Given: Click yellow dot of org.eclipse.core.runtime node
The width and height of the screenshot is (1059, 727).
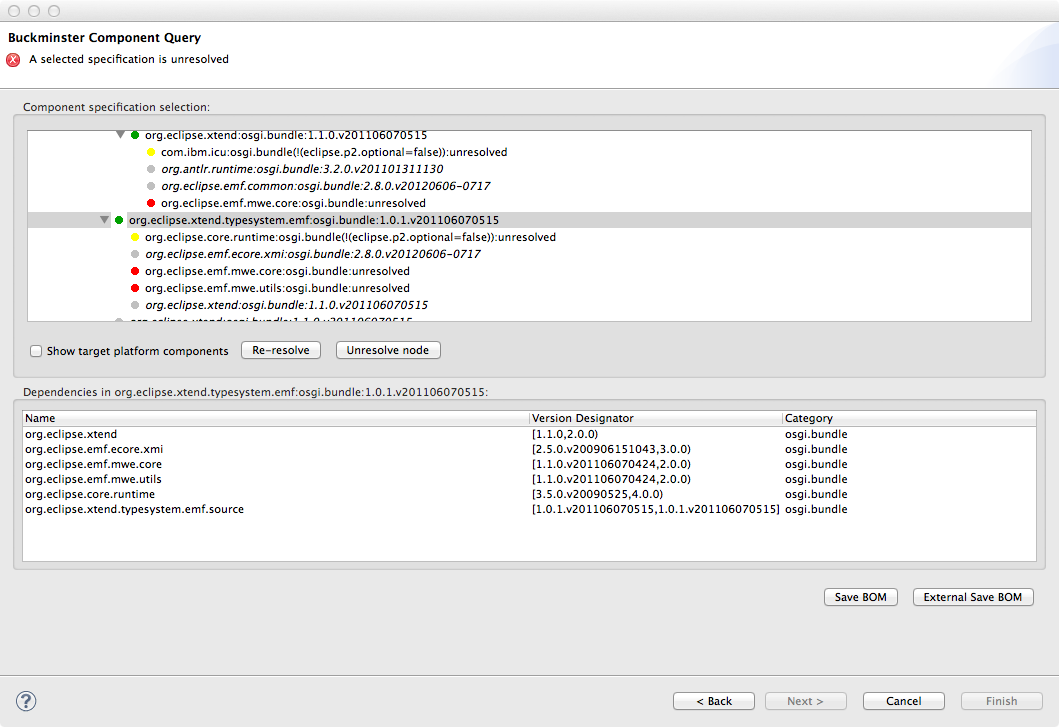Looking at the screenshot, I should [135, 237].
